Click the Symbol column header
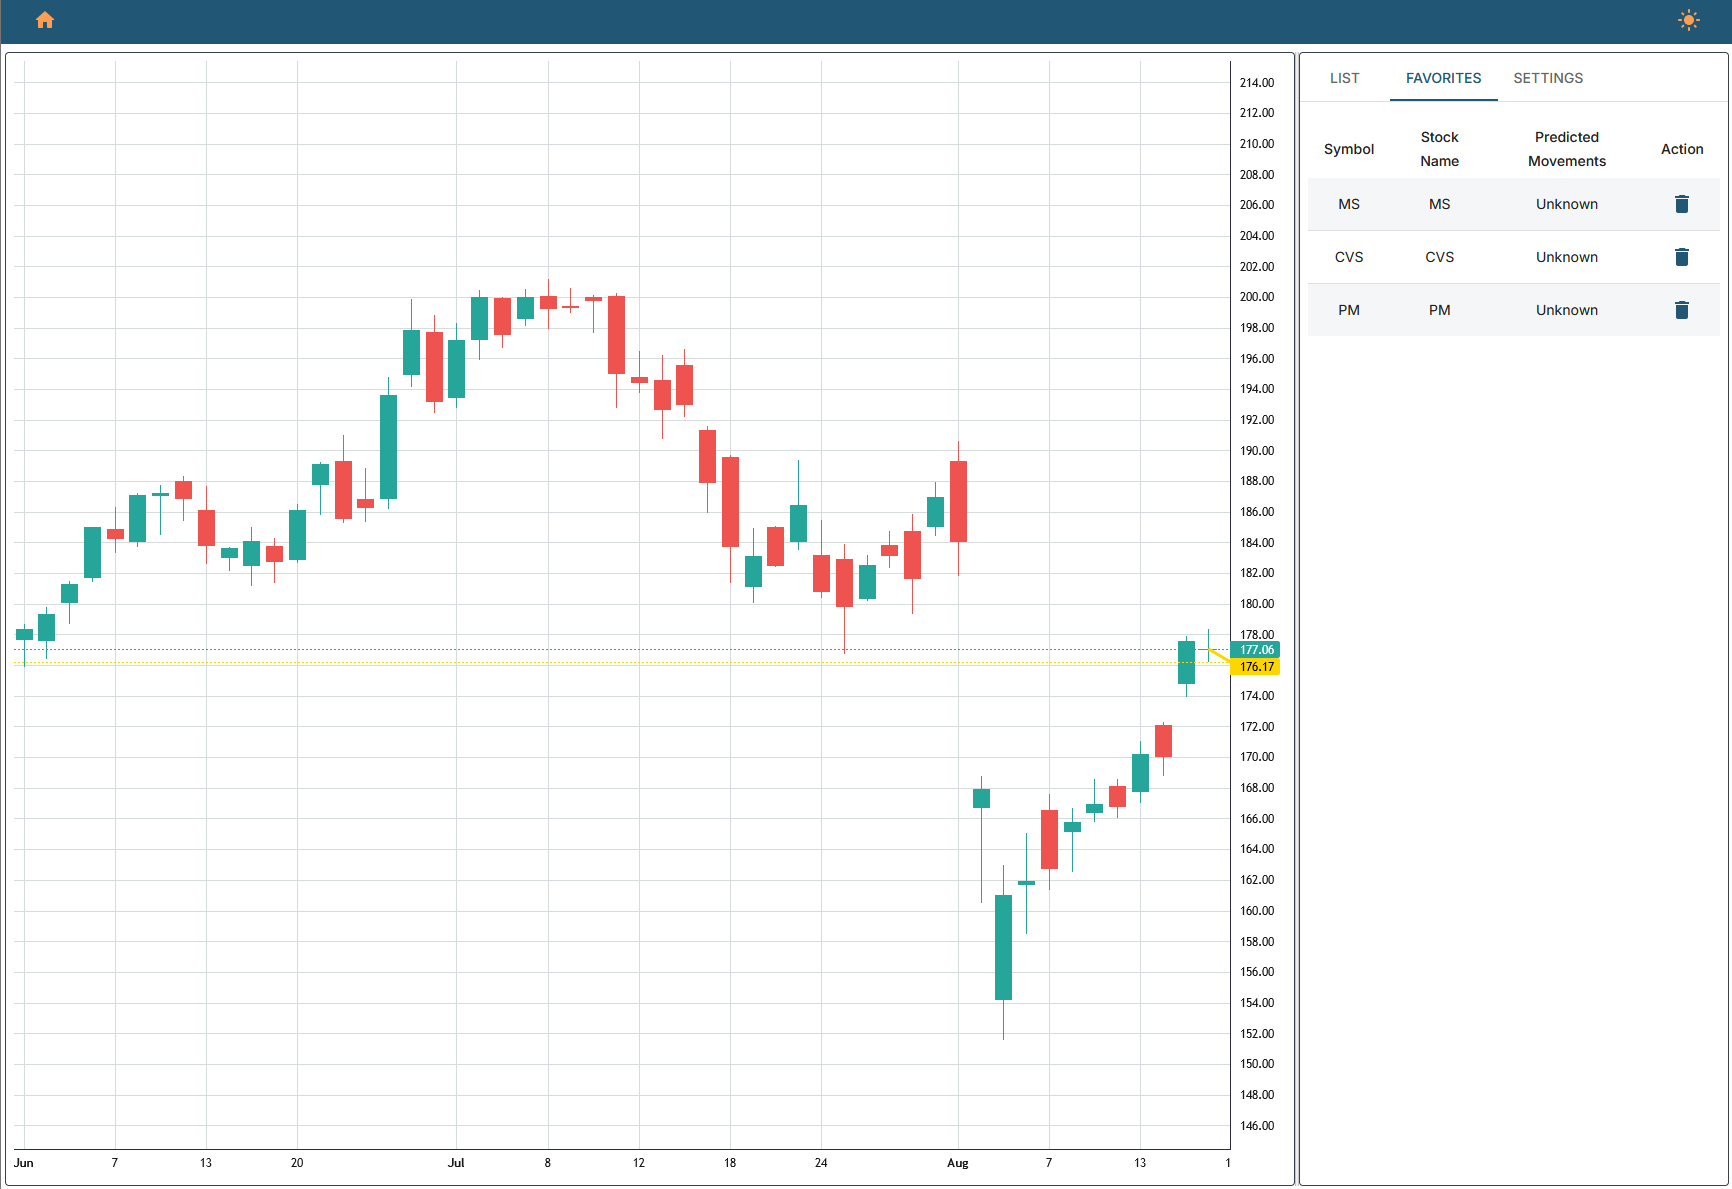This screenshot has height=1189, width=1732. tap(1348, 149)
